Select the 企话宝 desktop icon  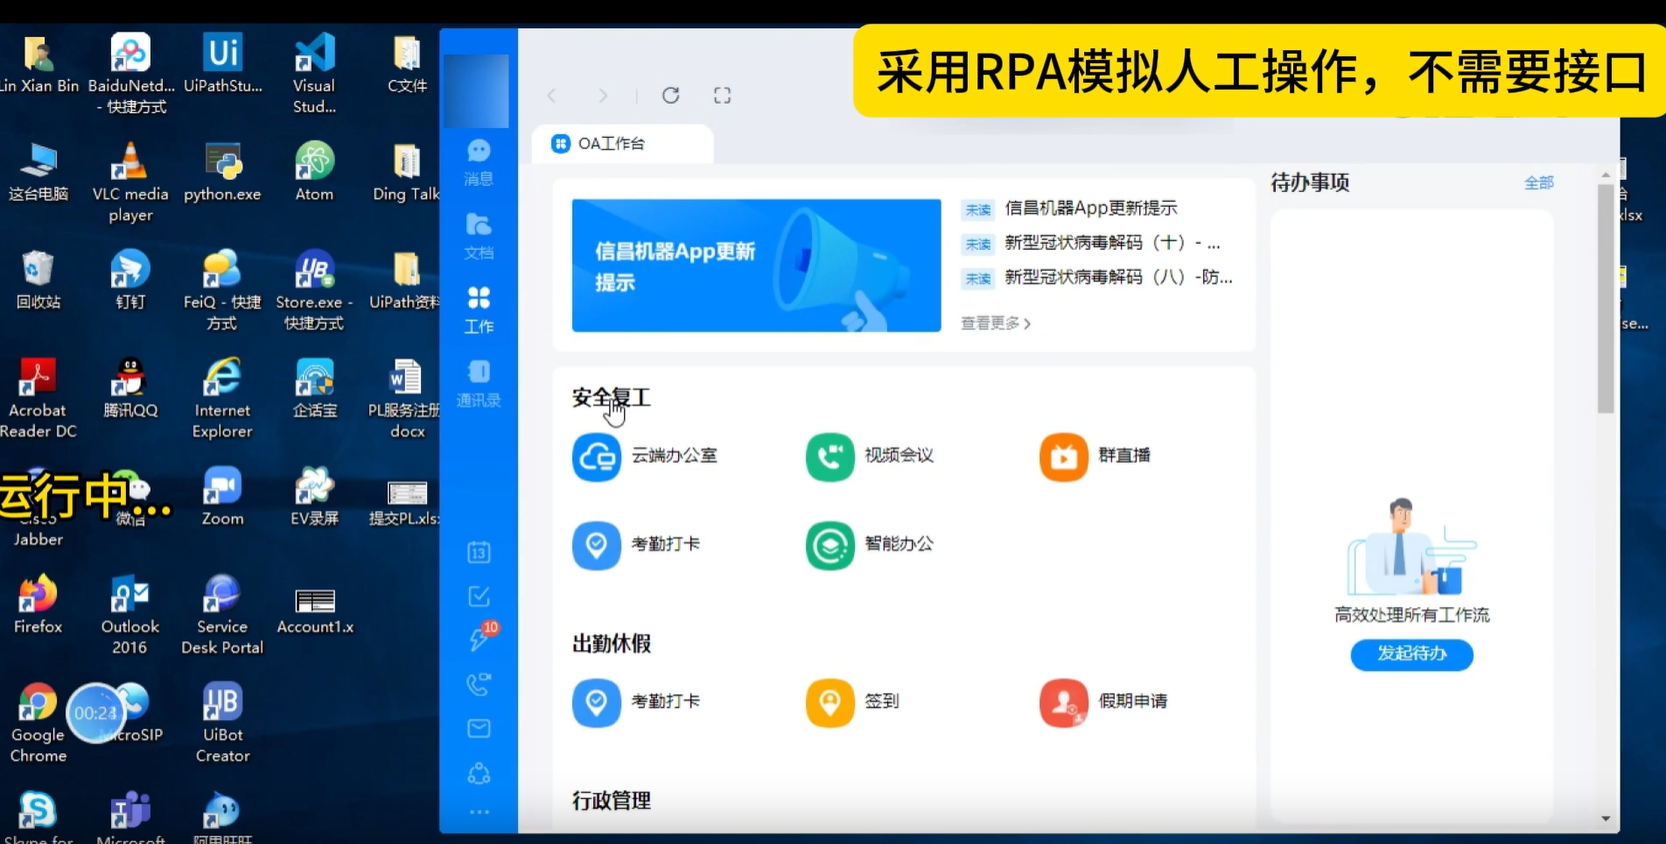(x=314, y=388)
